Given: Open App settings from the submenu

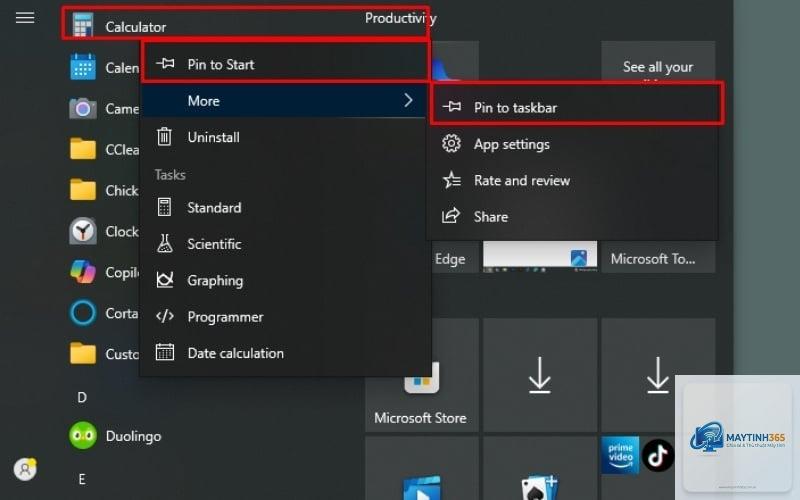Looking at the screenshot, I should (x=573, y=144).
